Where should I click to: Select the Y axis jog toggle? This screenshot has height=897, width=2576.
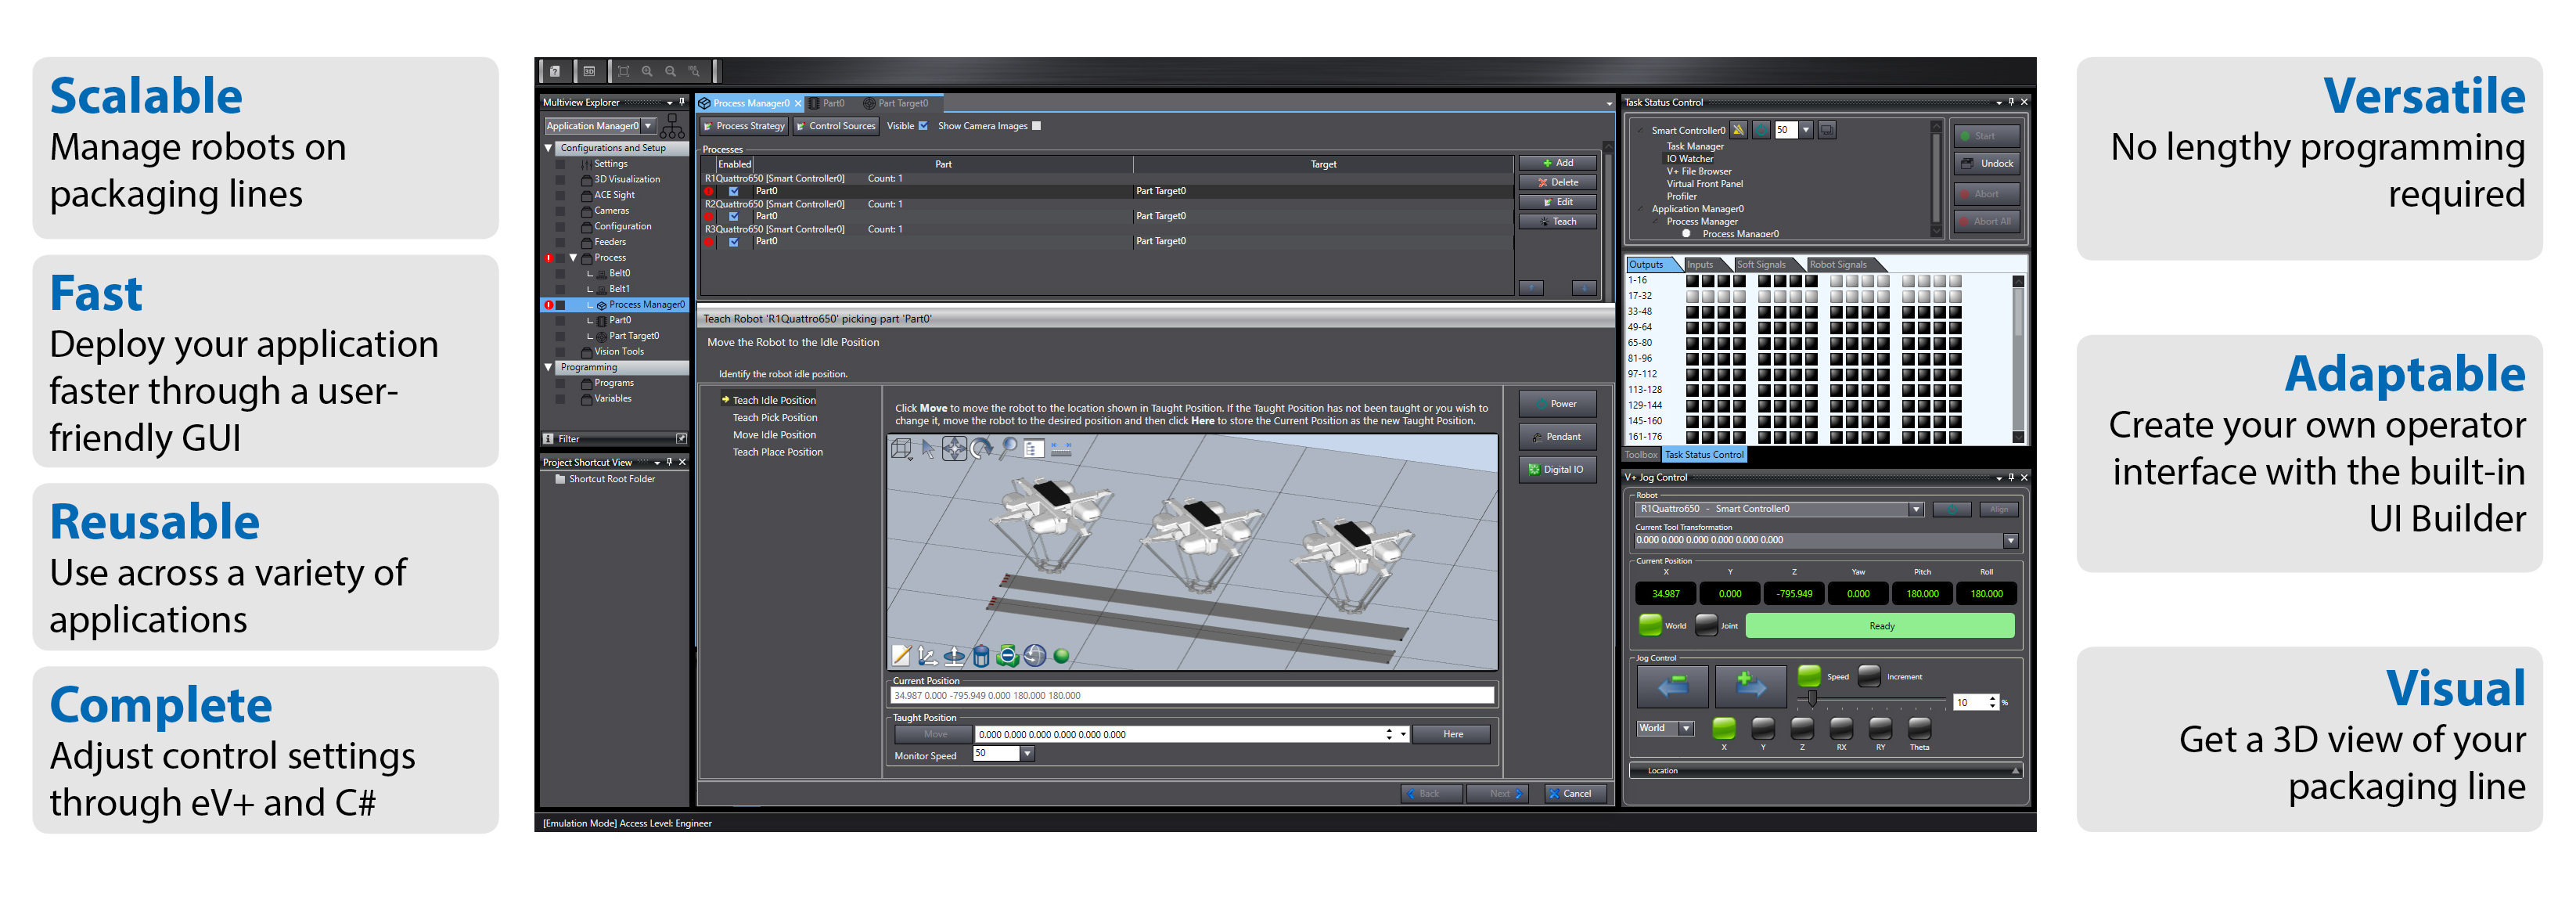[1763, 728]
